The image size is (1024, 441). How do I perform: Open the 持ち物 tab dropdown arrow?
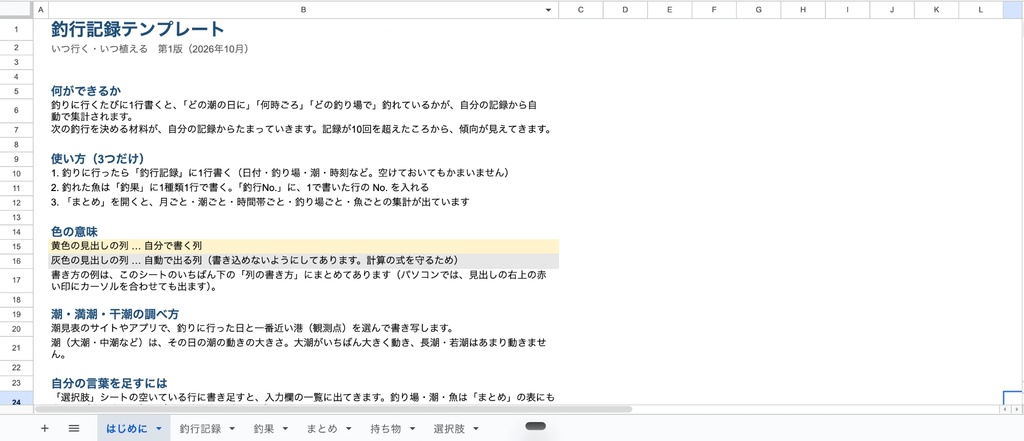click(x=412, y=429)
